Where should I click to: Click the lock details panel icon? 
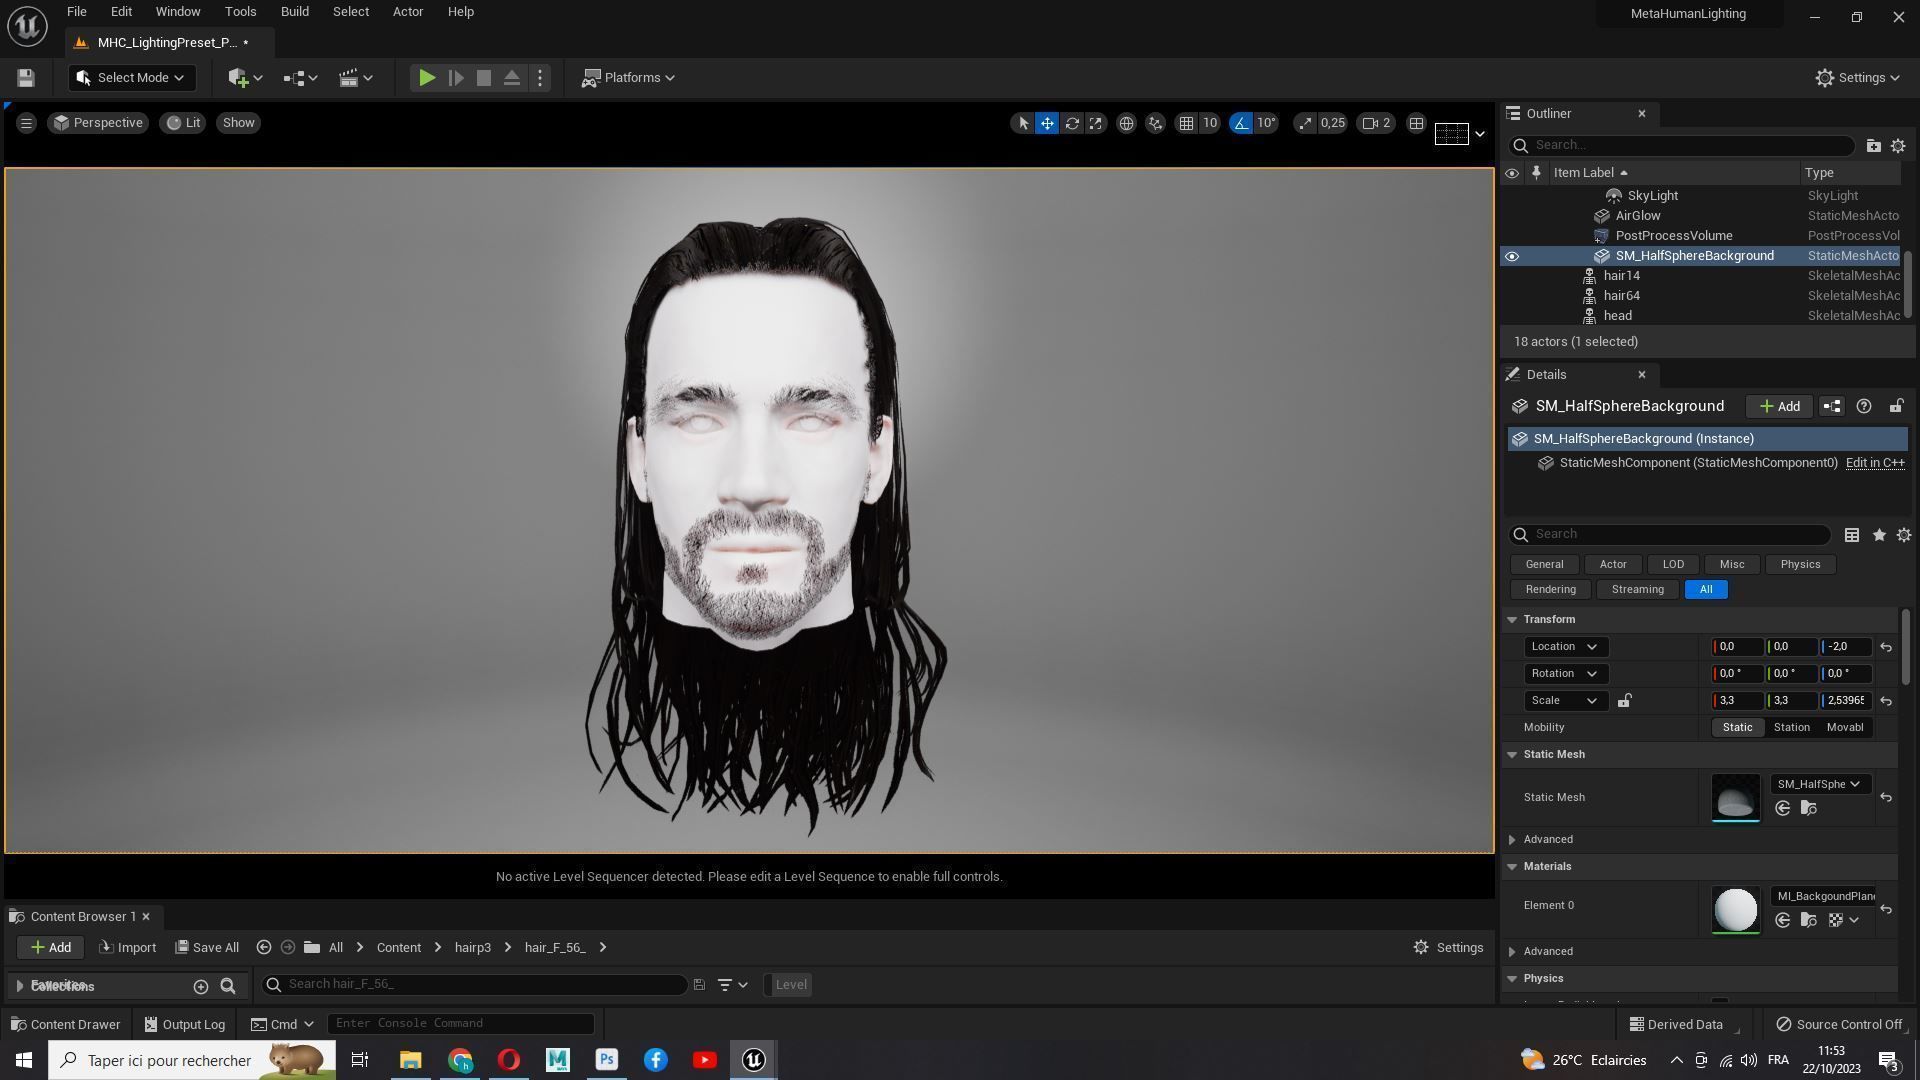click(x=1896, y=406)
